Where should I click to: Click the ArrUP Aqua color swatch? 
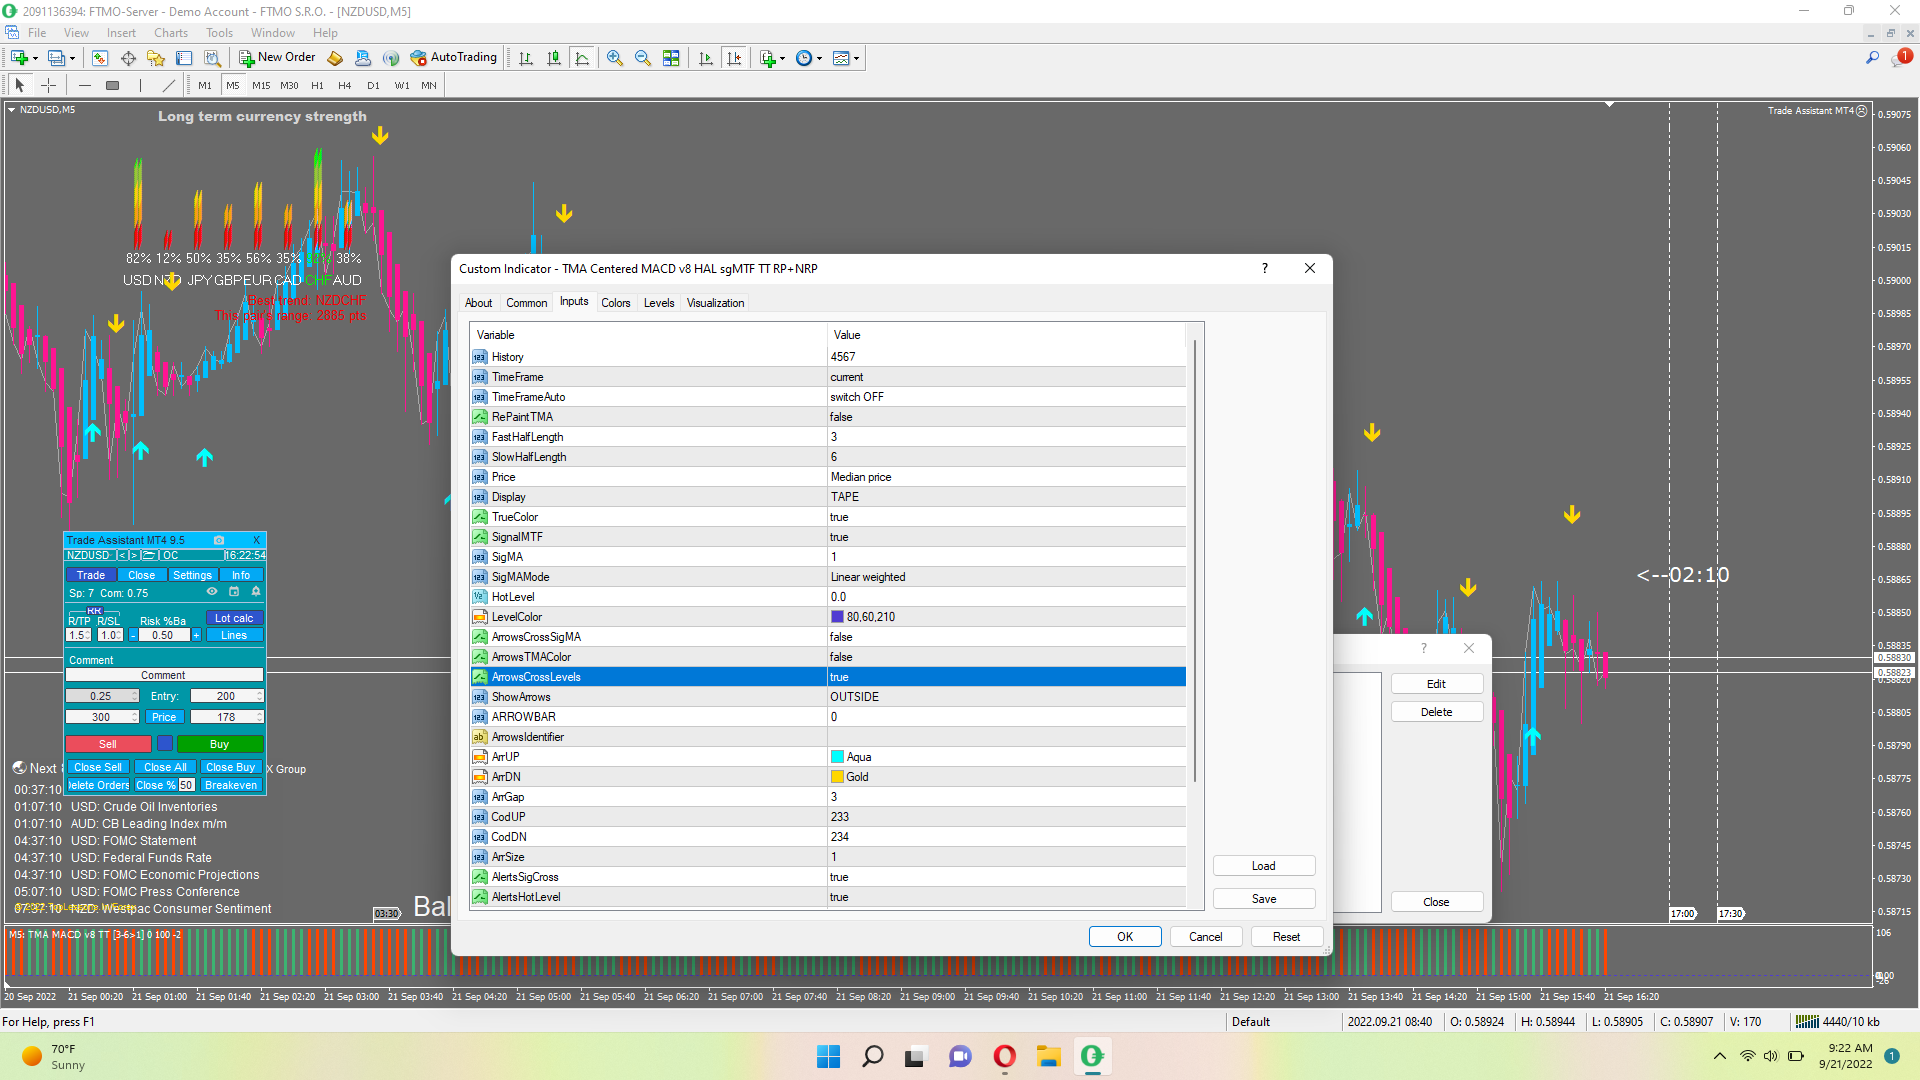[838, 757]
